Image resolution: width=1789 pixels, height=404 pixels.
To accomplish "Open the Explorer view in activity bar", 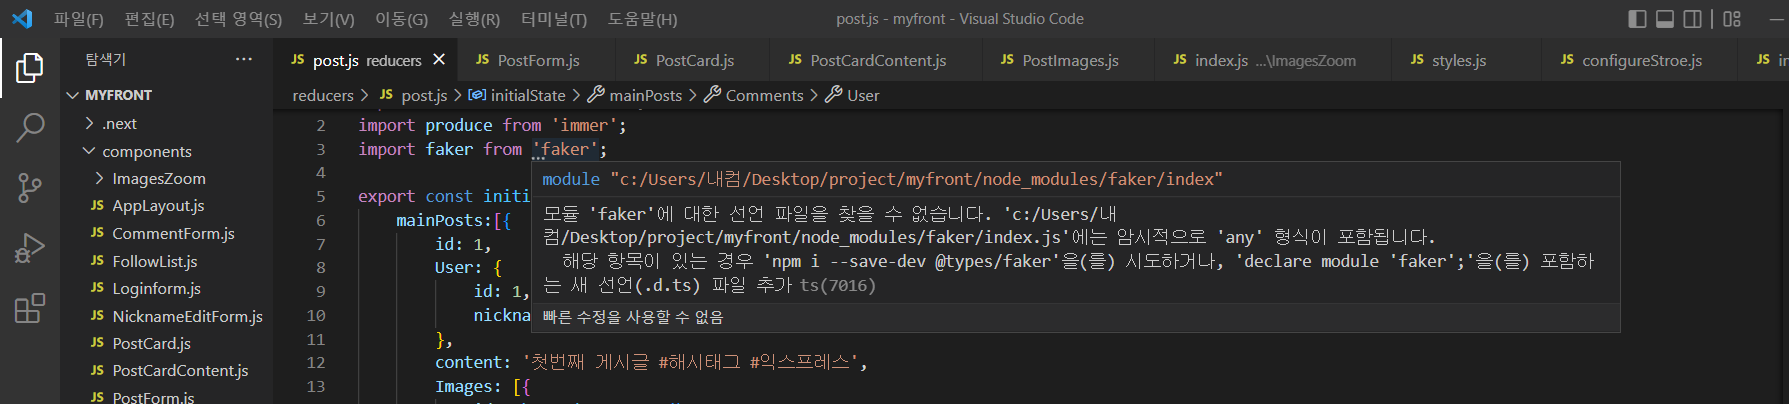I will click(x=30, y=68).
